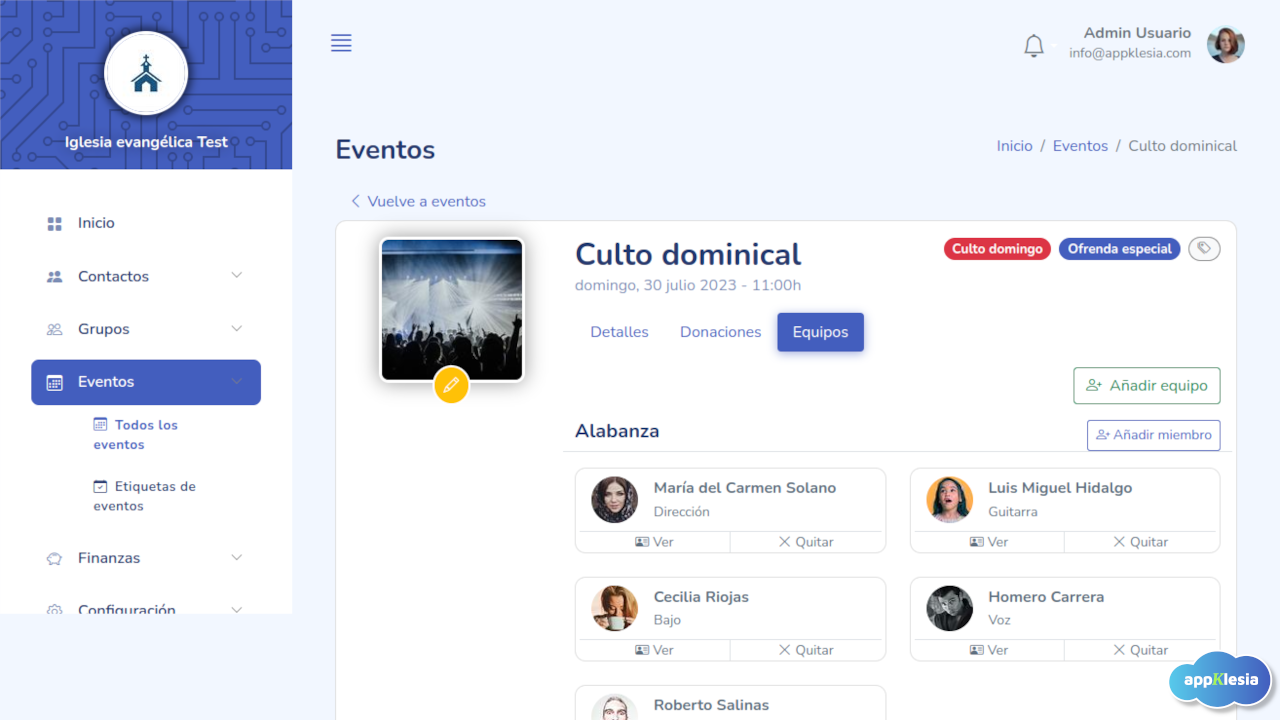Click Añadir equipo button
This screenshot has width=1280, height=720.
point(1146,386)
